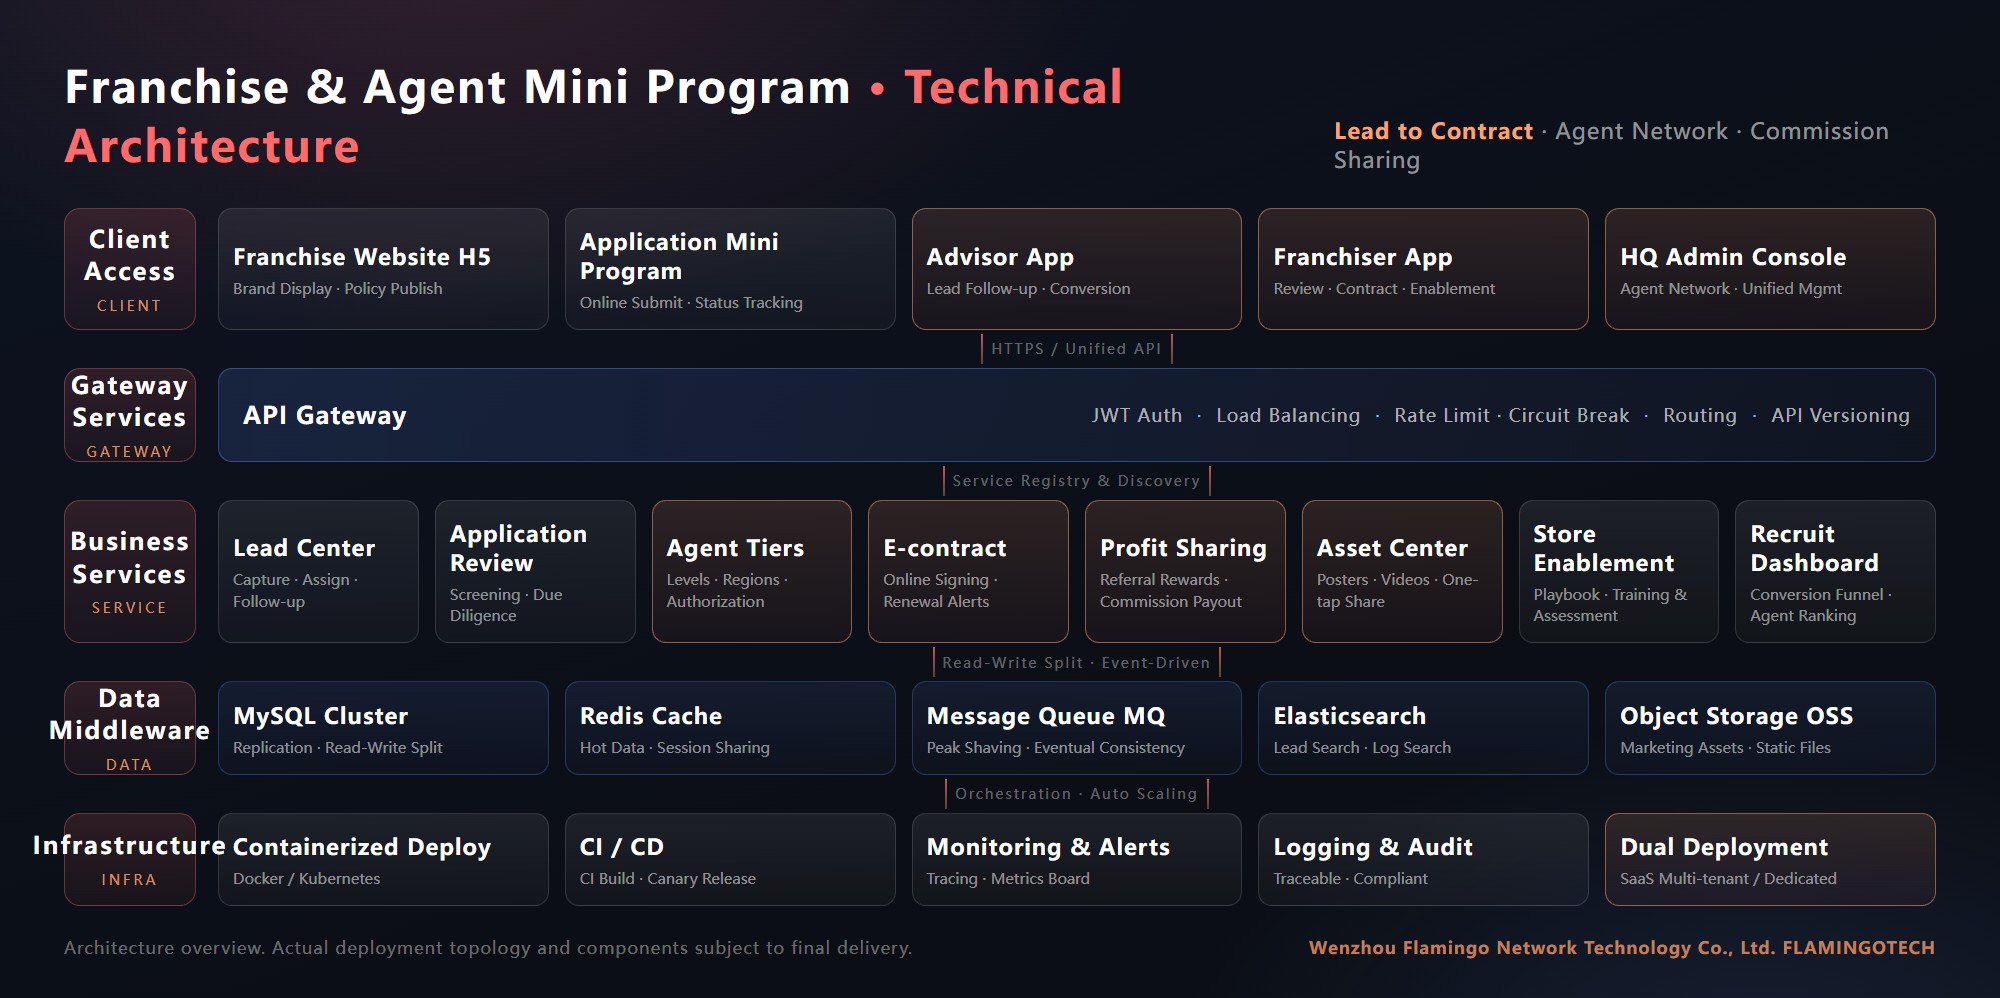The height and width of the screenshot is (998, 2000).
Task: Open the Object Storage OSS card
Action: [x=1770, y=728]
